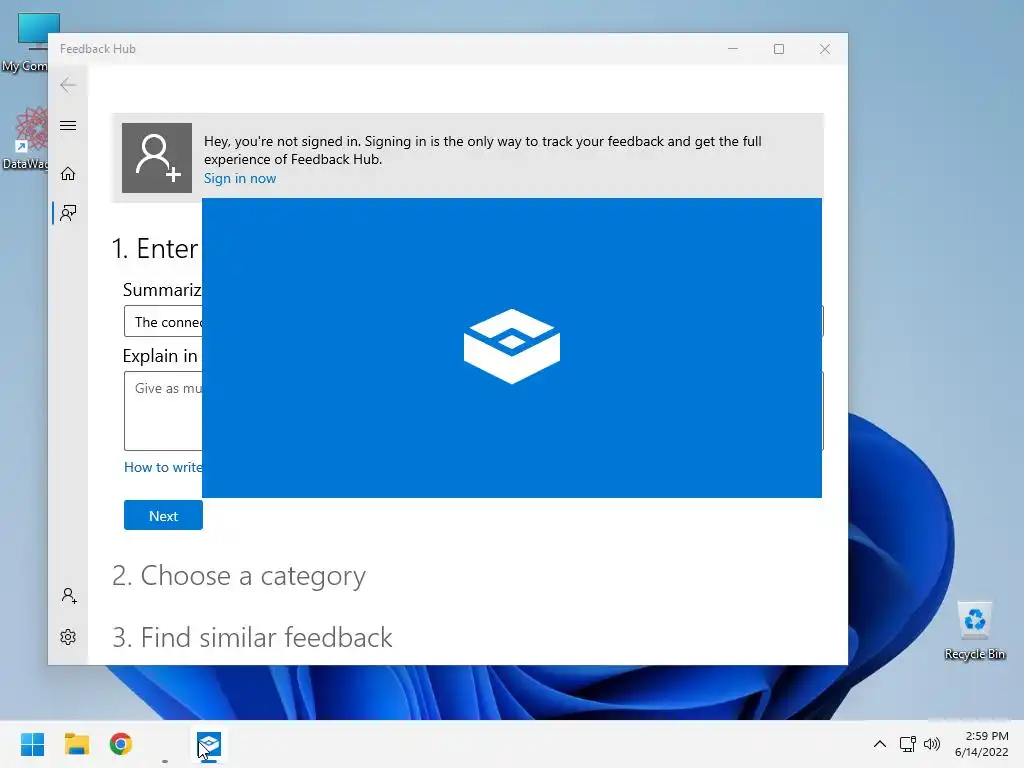
Task: Go back using the back arrow
Action: pyautogui.click(x=68, y=85)
